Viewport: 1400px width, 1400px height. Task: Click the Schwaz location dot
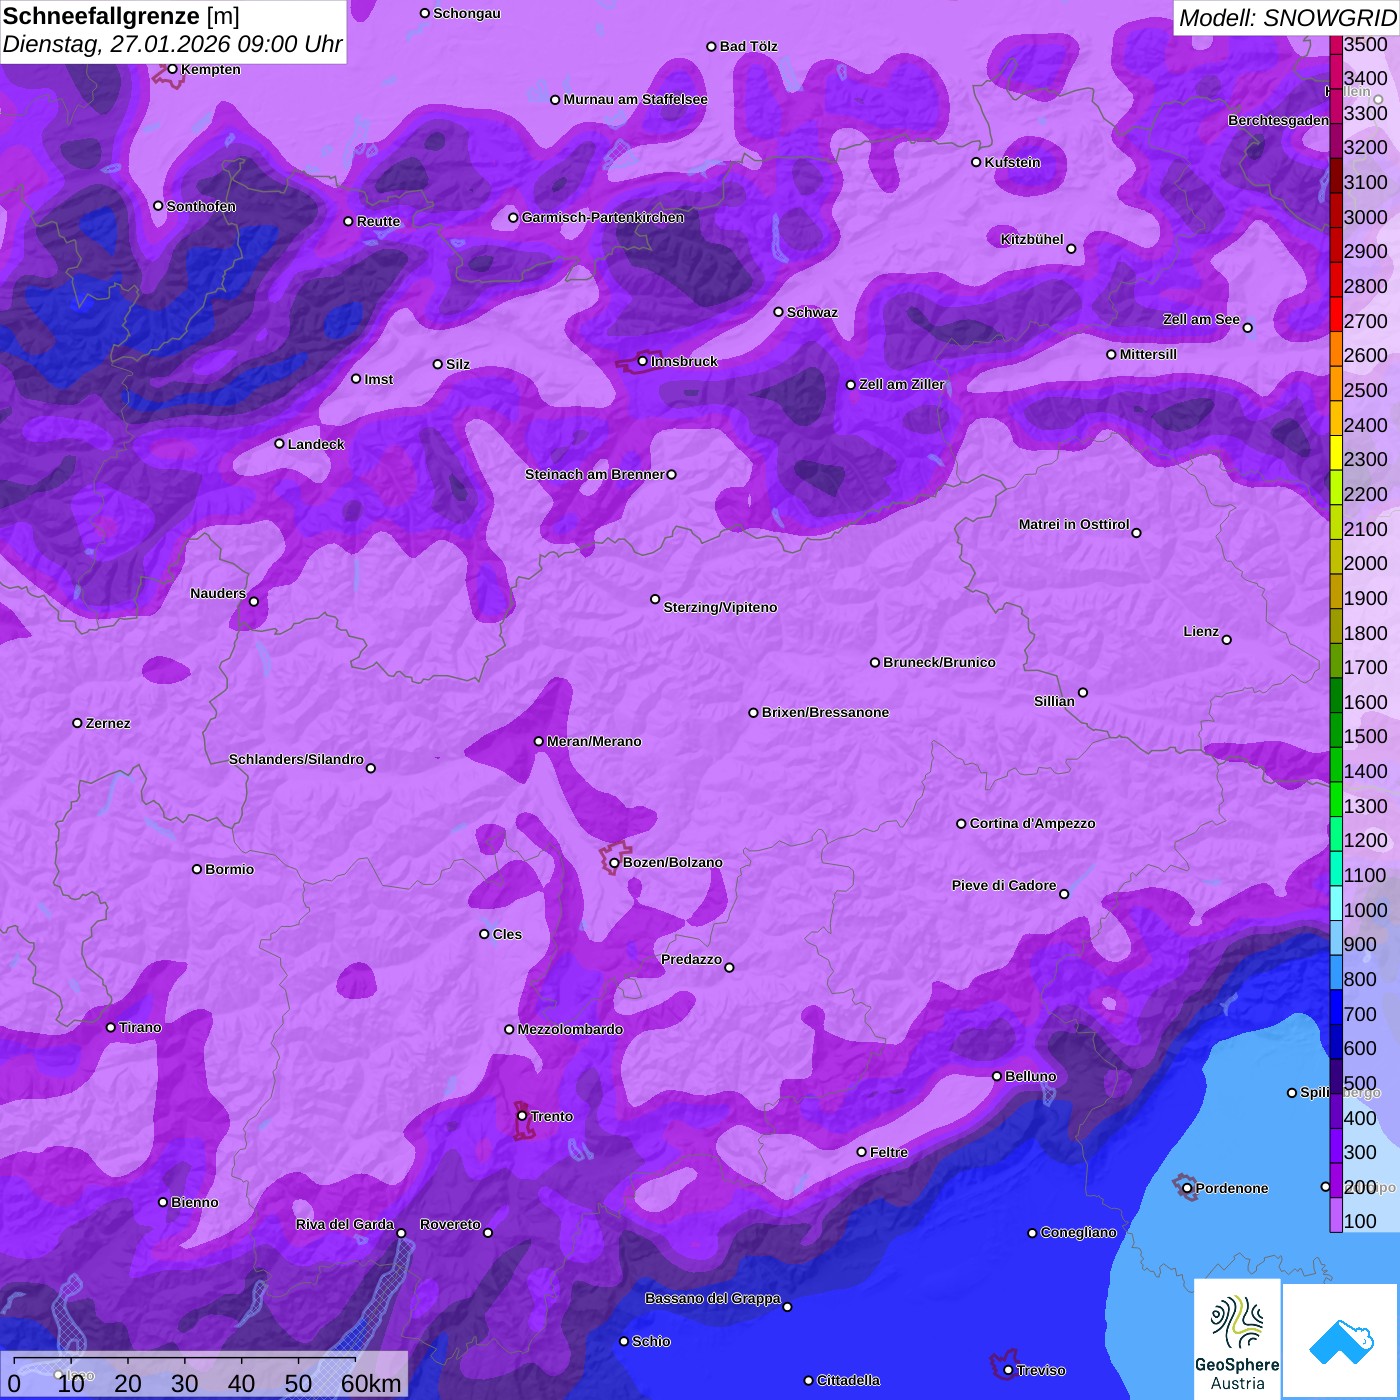tap(778, 312)
